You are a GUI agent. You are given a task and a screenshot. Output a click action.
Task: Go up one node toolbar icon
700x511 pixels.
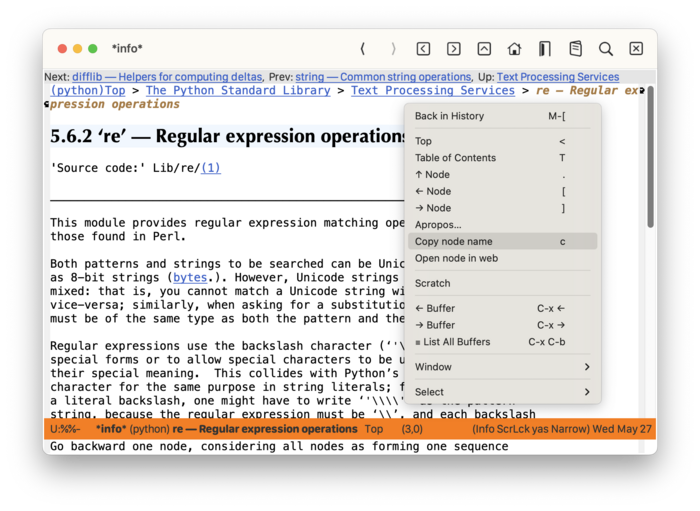[484, 49]
